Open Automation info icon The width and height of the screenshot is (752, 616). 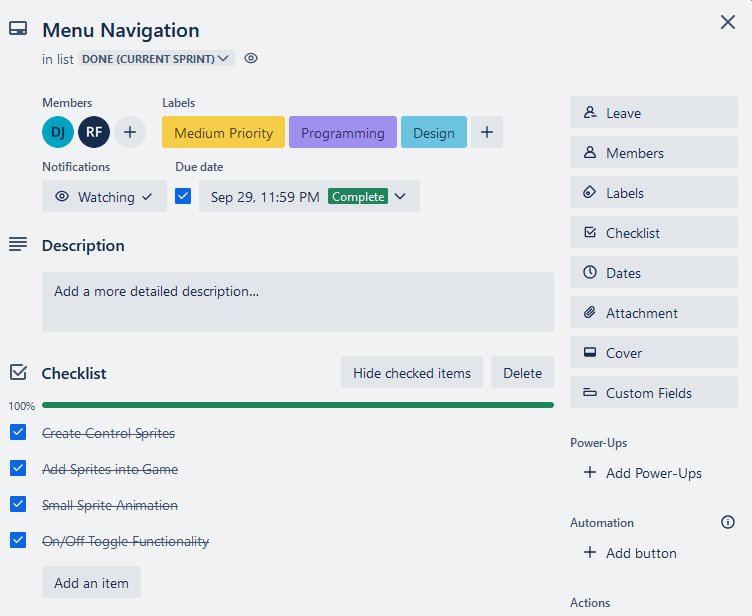click(727, 522)
